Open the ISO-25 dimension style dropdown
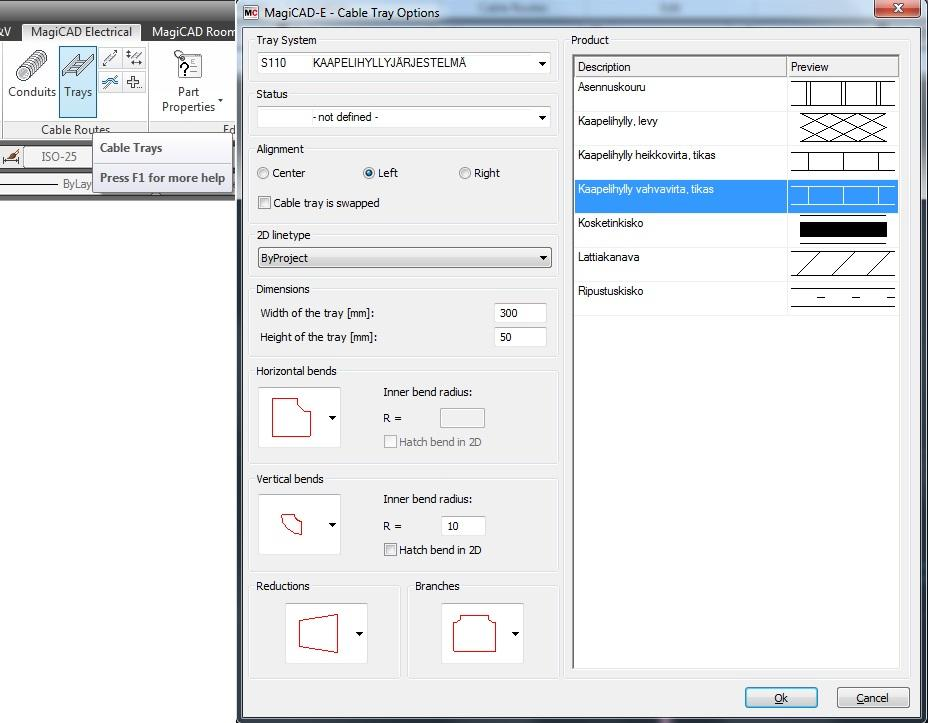928x723 pixels. click(59, 157)
